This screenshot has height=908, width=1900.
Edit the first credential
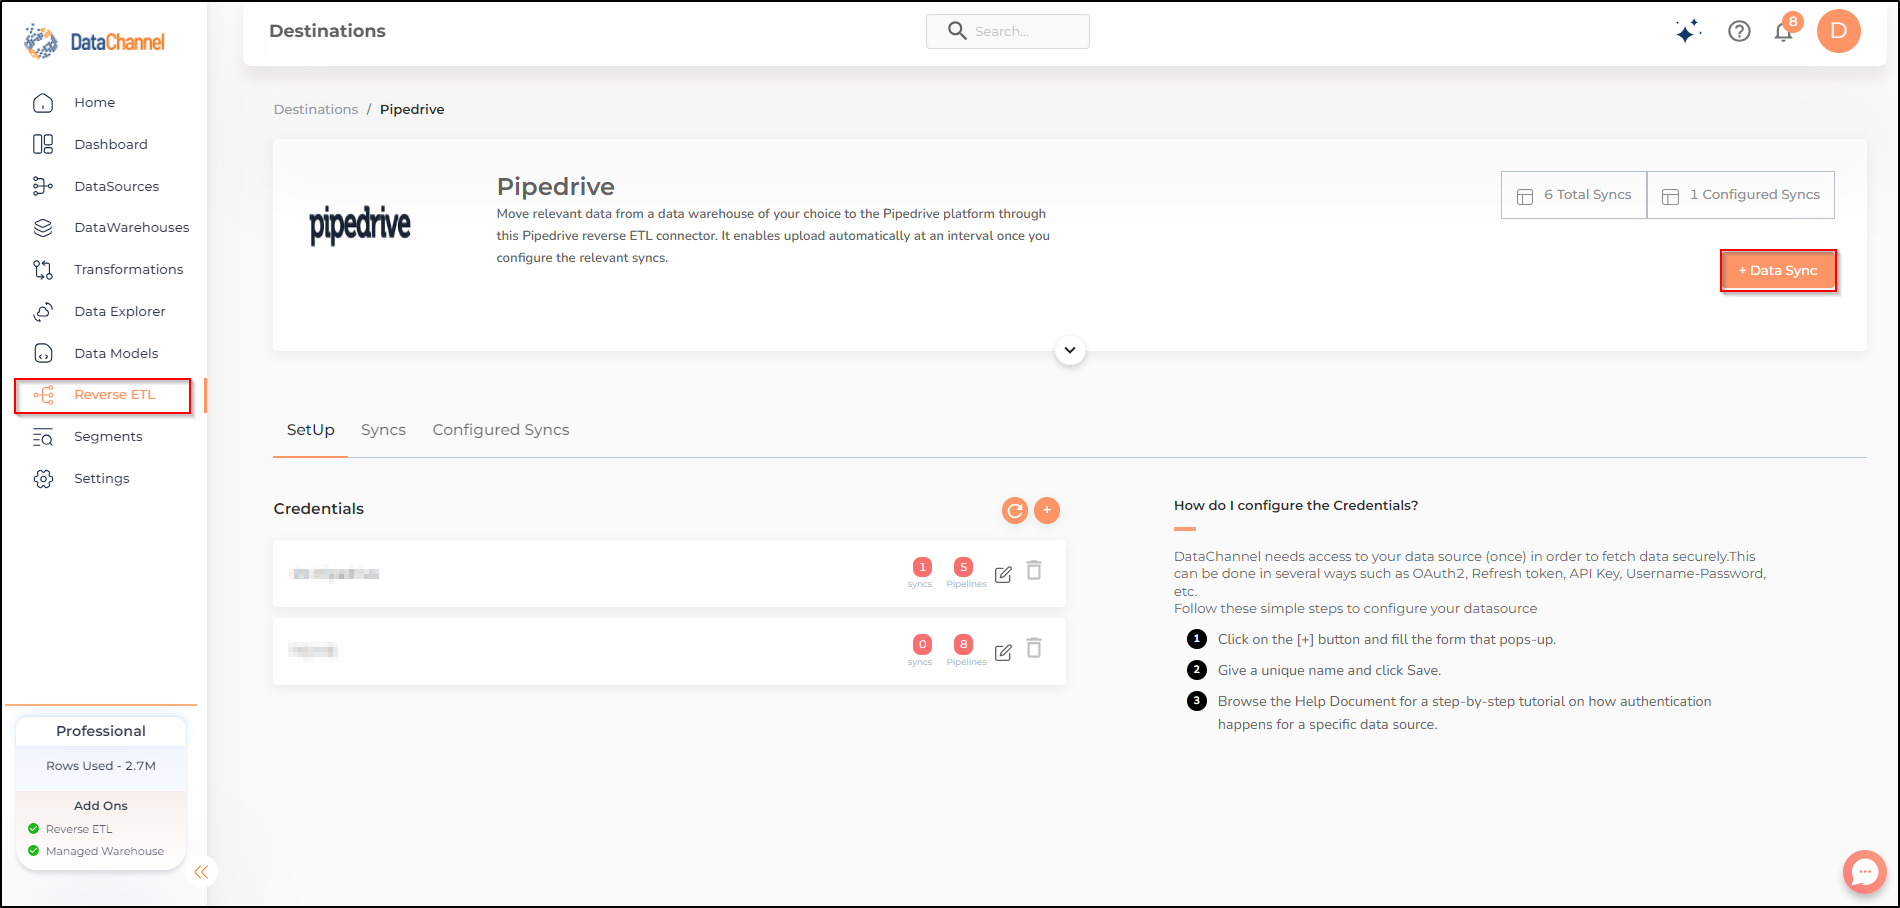[x=1003, y=574]
